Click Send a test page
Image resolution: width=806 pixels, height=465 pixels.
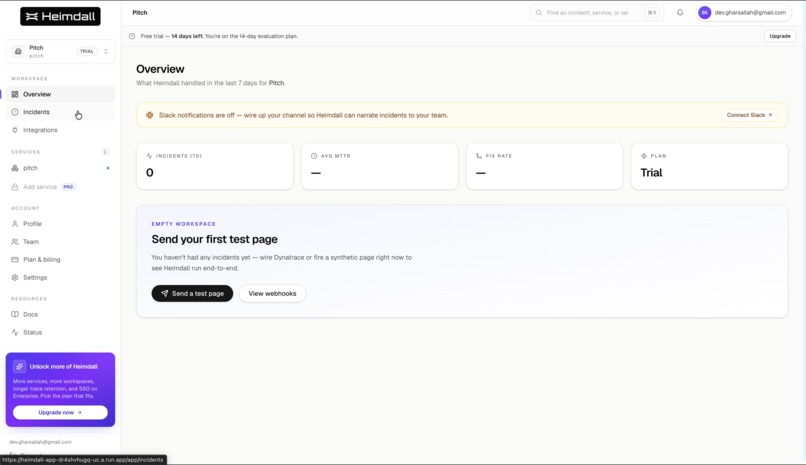click(192, 293)
